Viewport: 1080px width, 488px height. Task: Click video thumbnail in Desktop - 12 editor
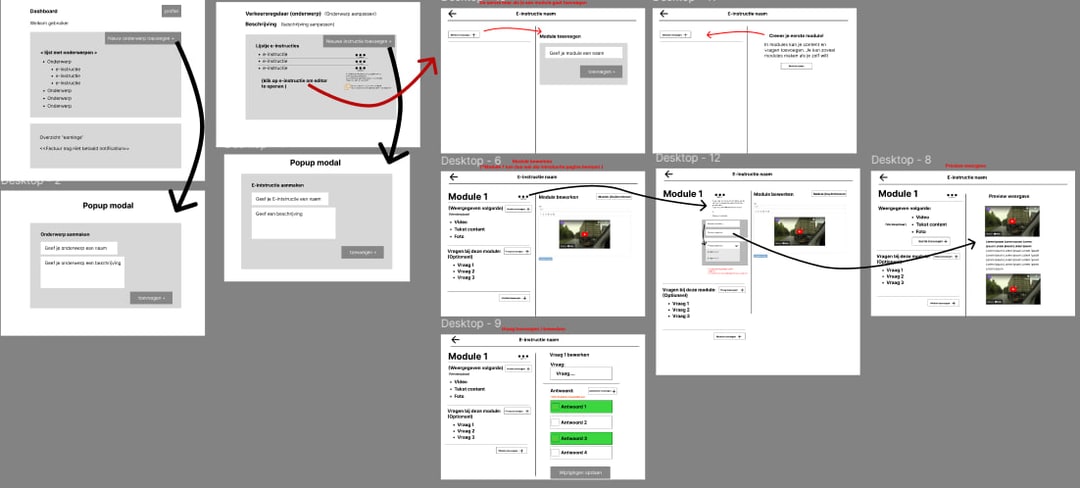[x=799, y=231]
